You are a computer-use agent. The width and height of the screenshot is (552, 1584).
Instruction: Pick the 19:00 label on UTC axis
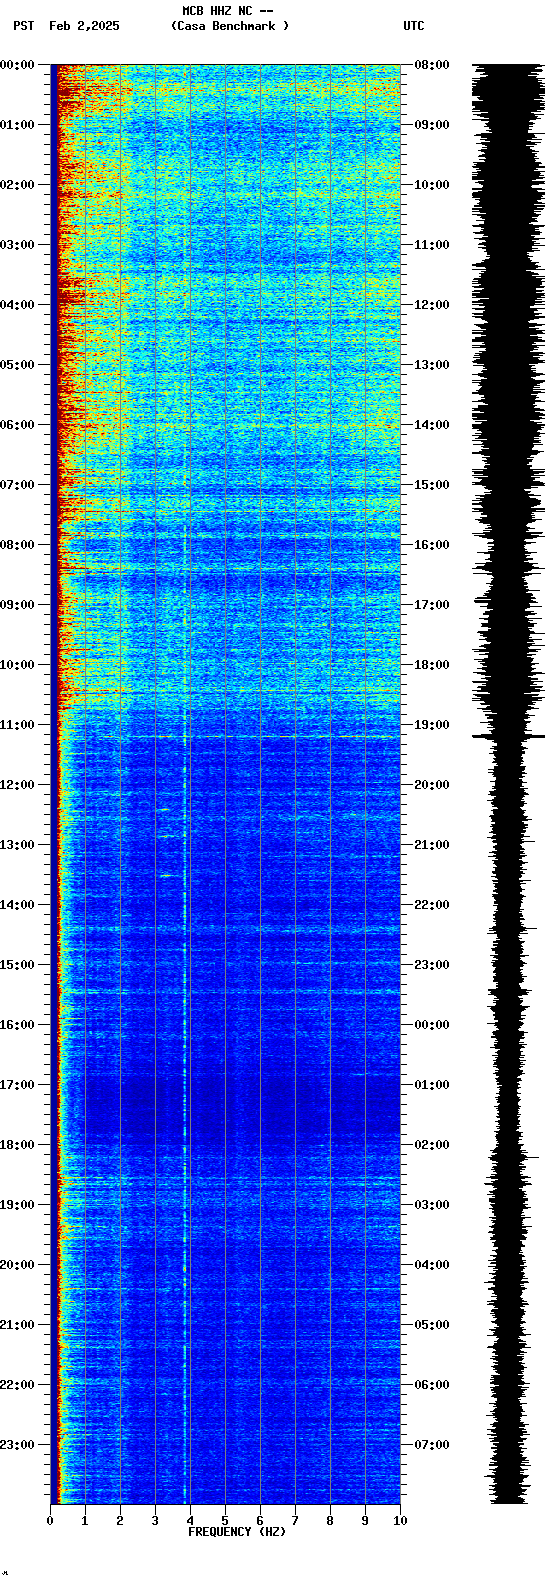431,725
